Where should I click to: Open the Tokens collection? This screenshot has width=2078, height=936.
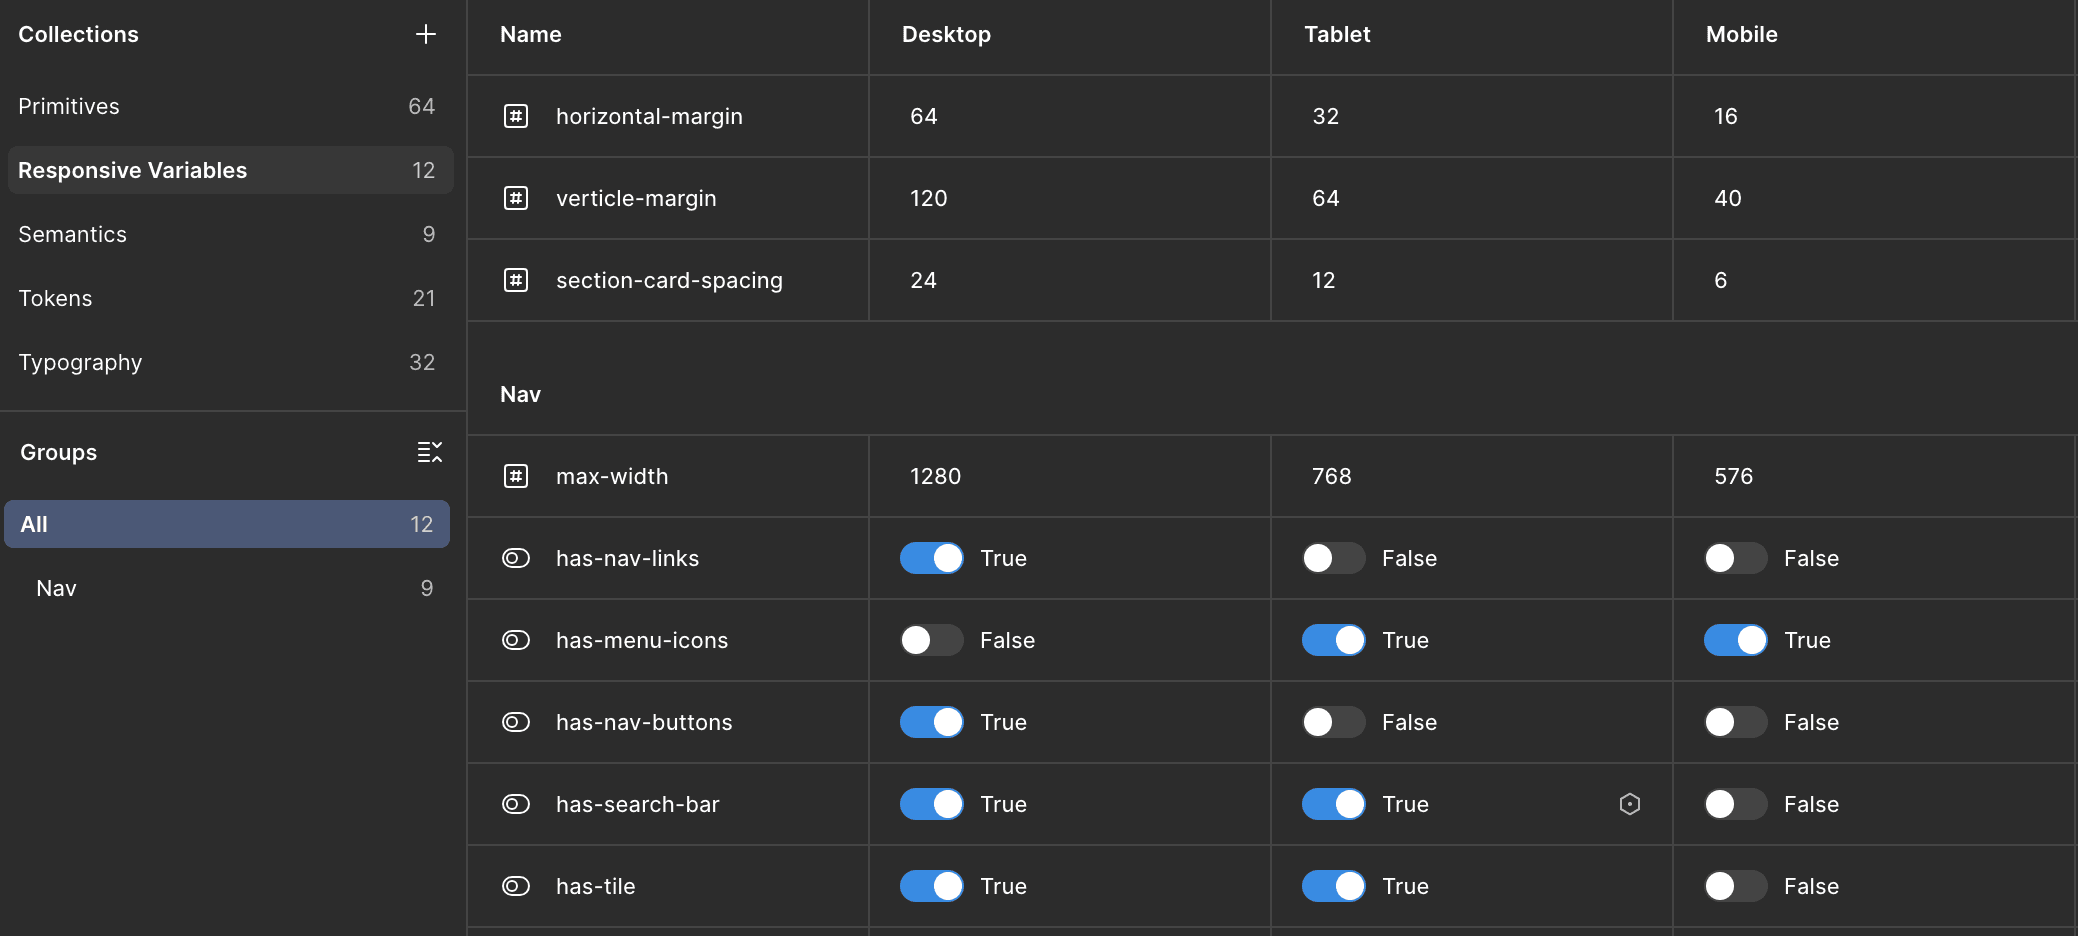point(55,298)
